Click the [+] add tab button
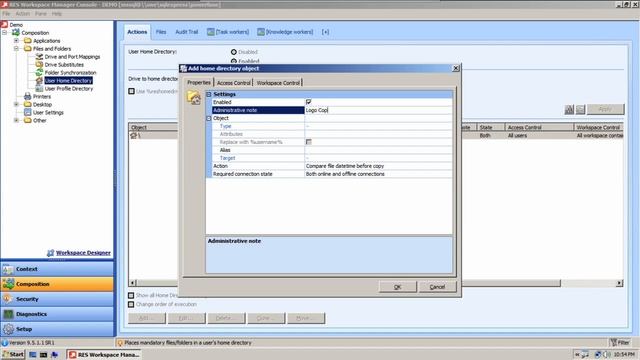 325,32
